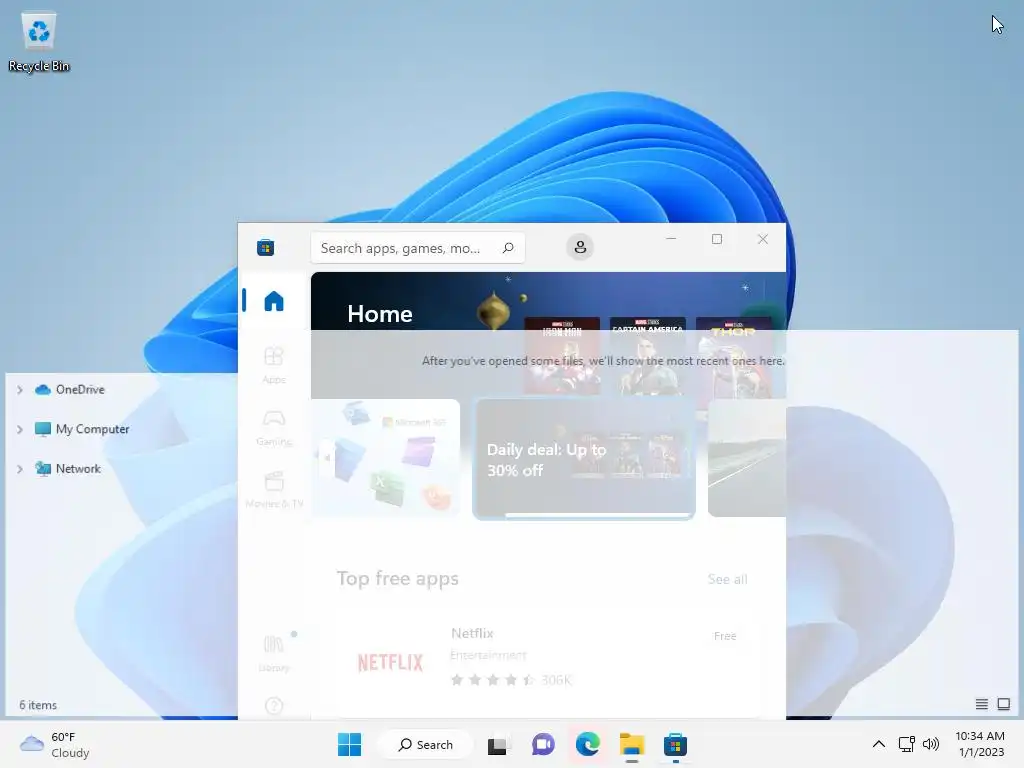Click the Microsoft Store logo in title bar

(x=265, y=248)
